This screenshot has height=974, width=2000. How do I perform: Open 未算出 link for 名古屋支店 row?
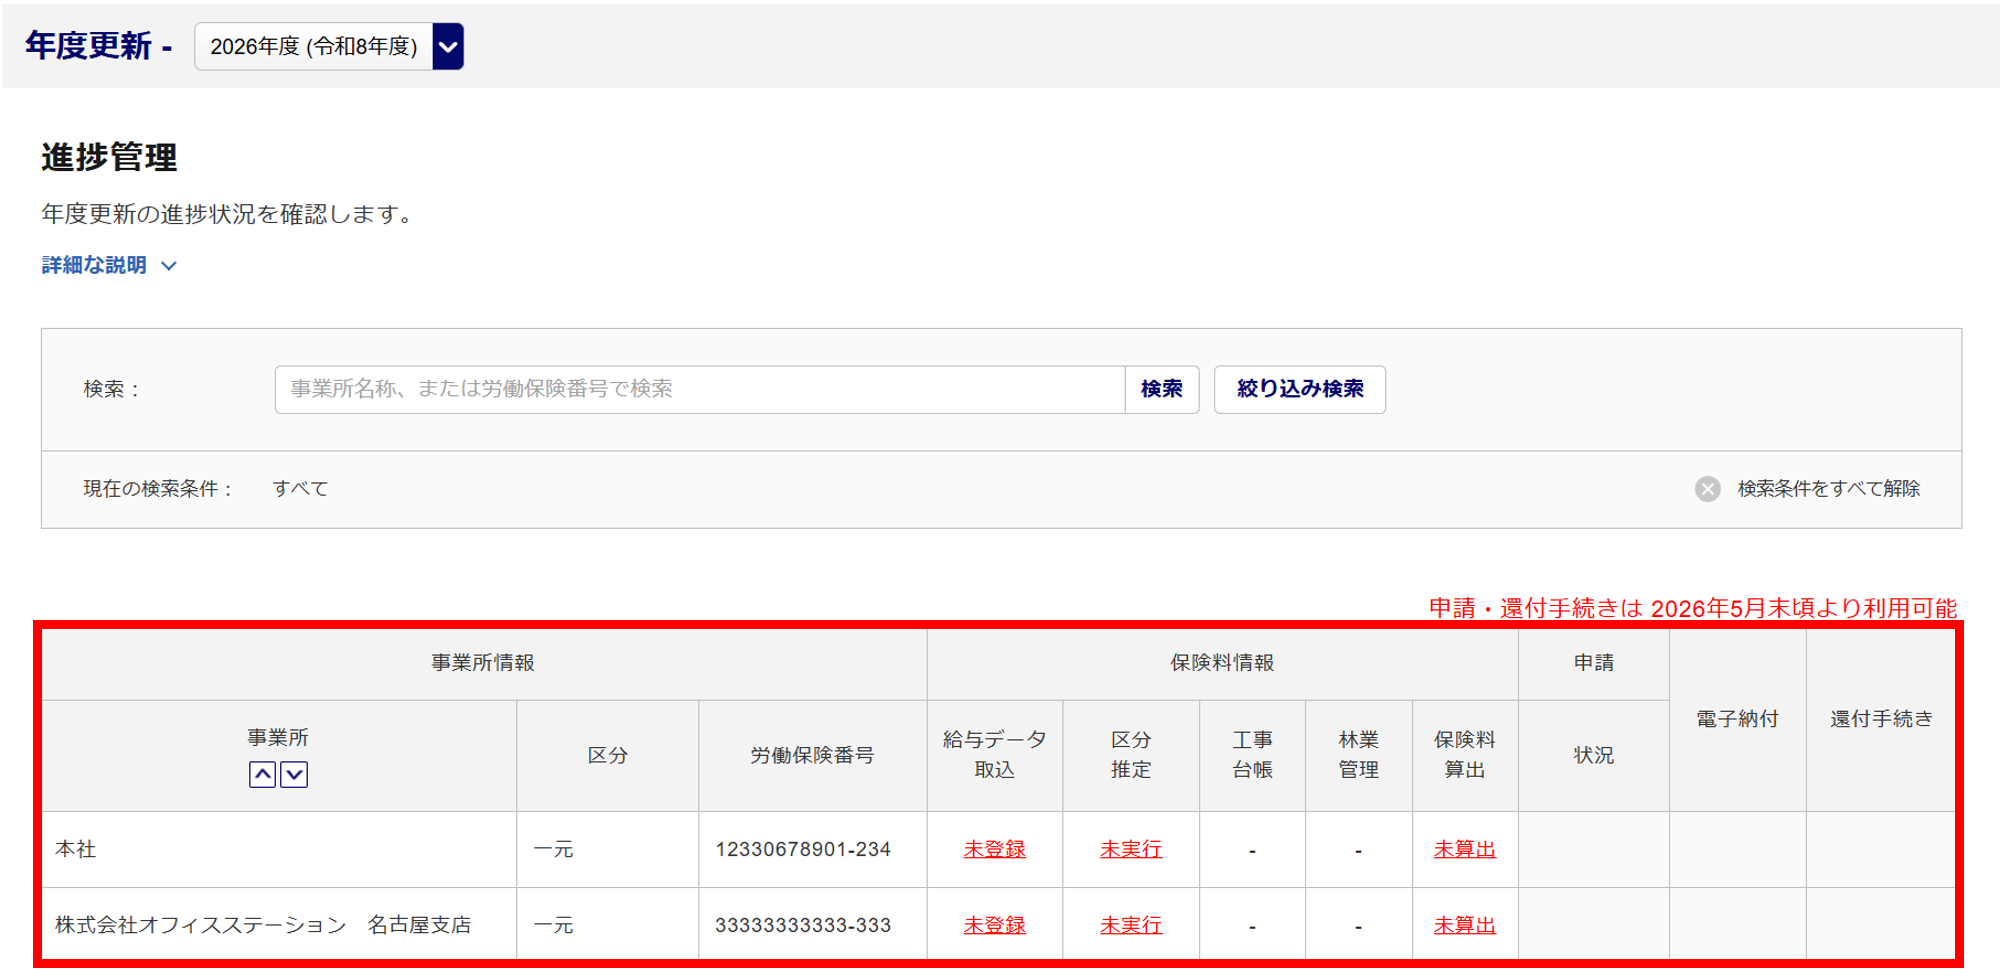[x=1464, y=926]
